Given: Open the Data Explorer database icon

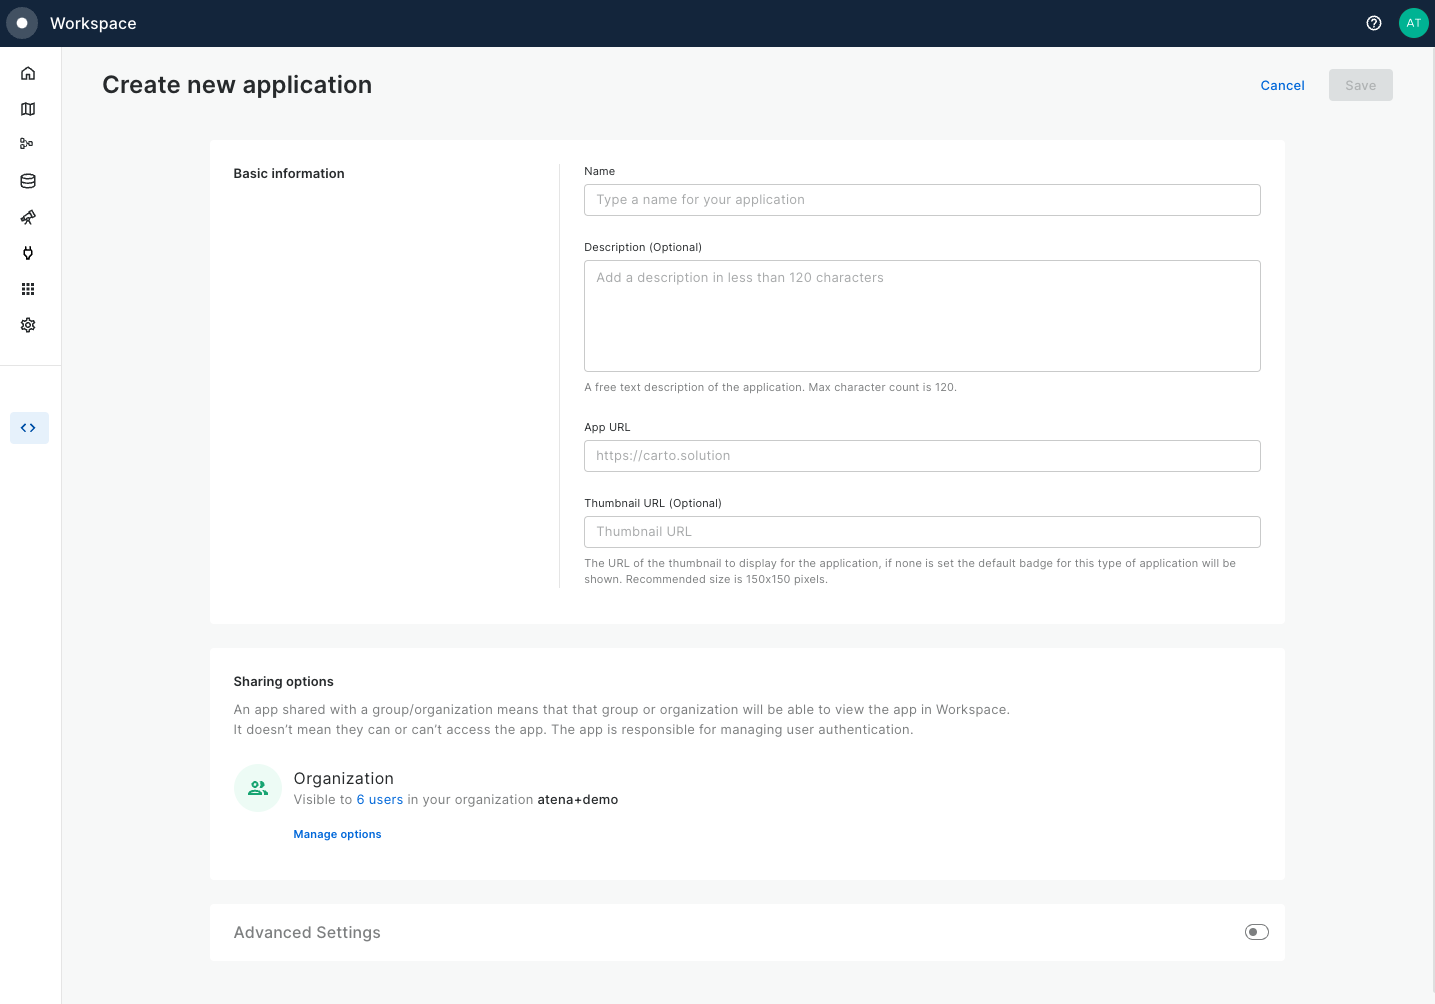Looking at the screenshot, I should pos(28,181).
